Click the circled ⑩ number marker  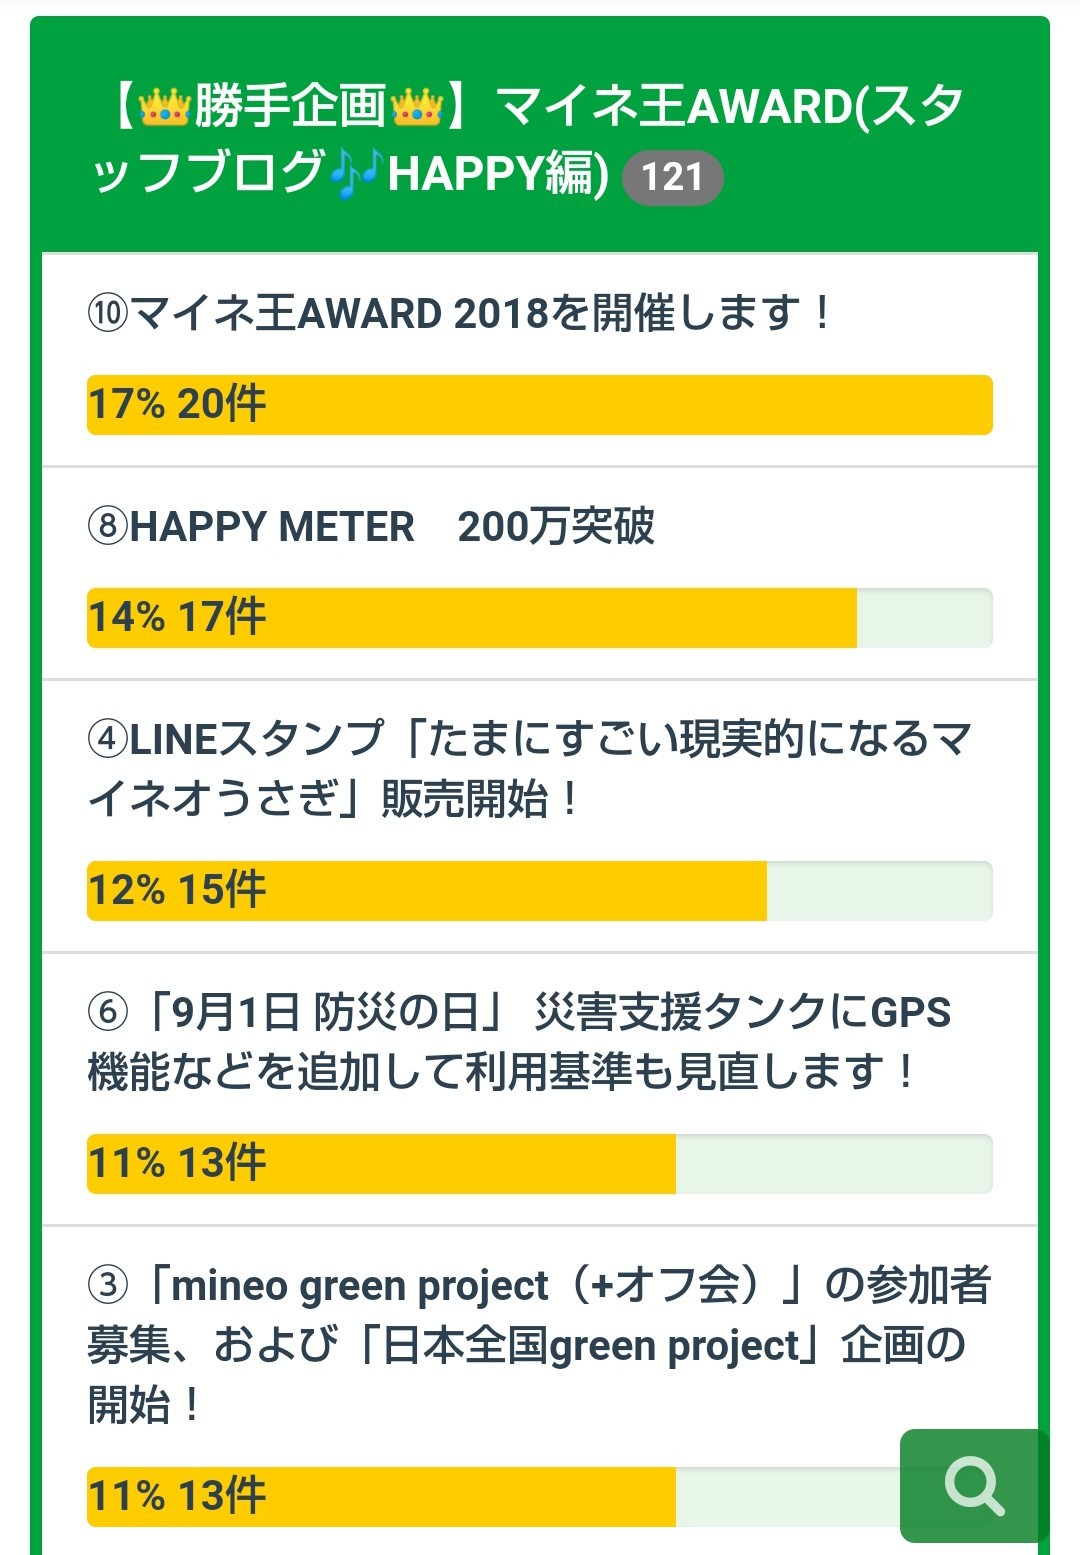(108, 313)
